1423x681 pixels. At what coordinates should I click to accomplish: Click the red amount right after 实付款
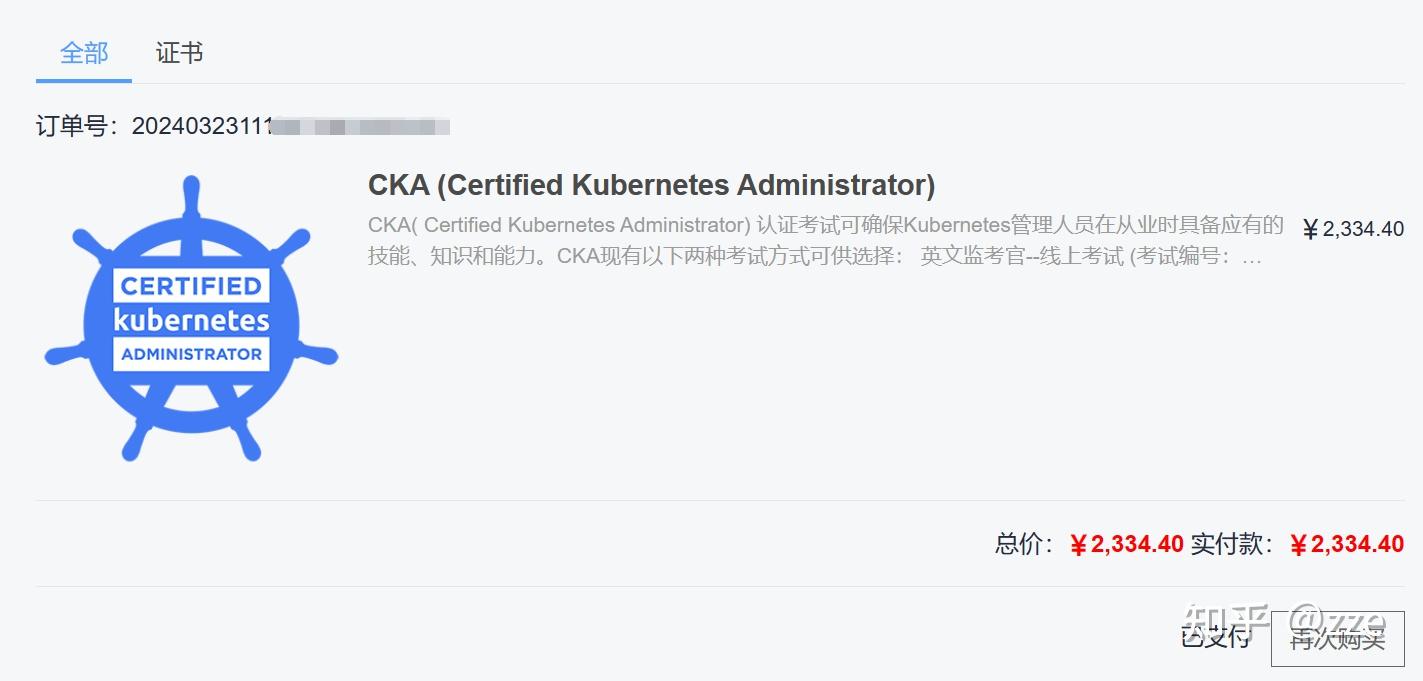pos(1347,544)
